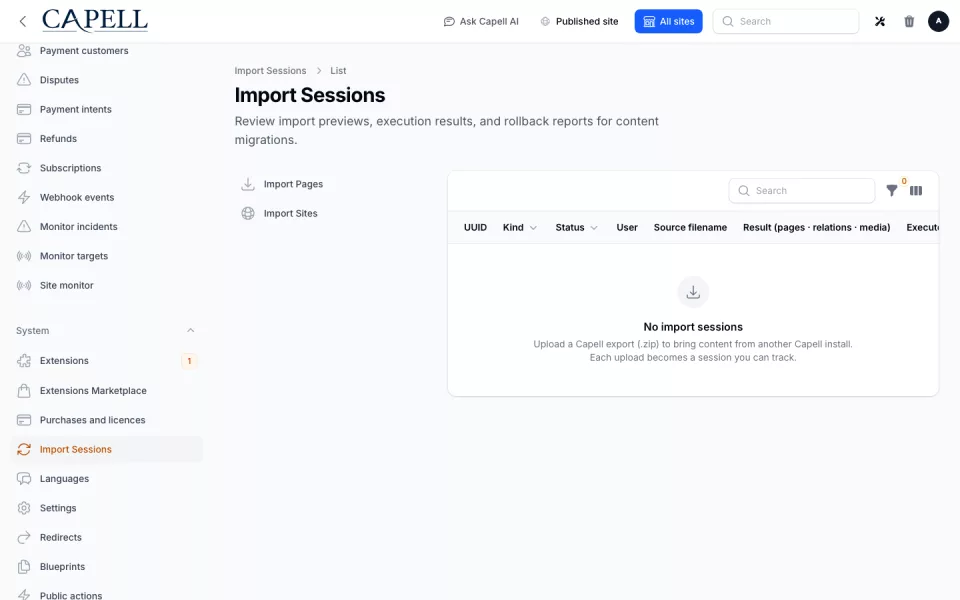Image resolution: width=960 pixels, height=600 pixels.
Task: Click the Webhook events lightning icon
Action: [24, 197]
